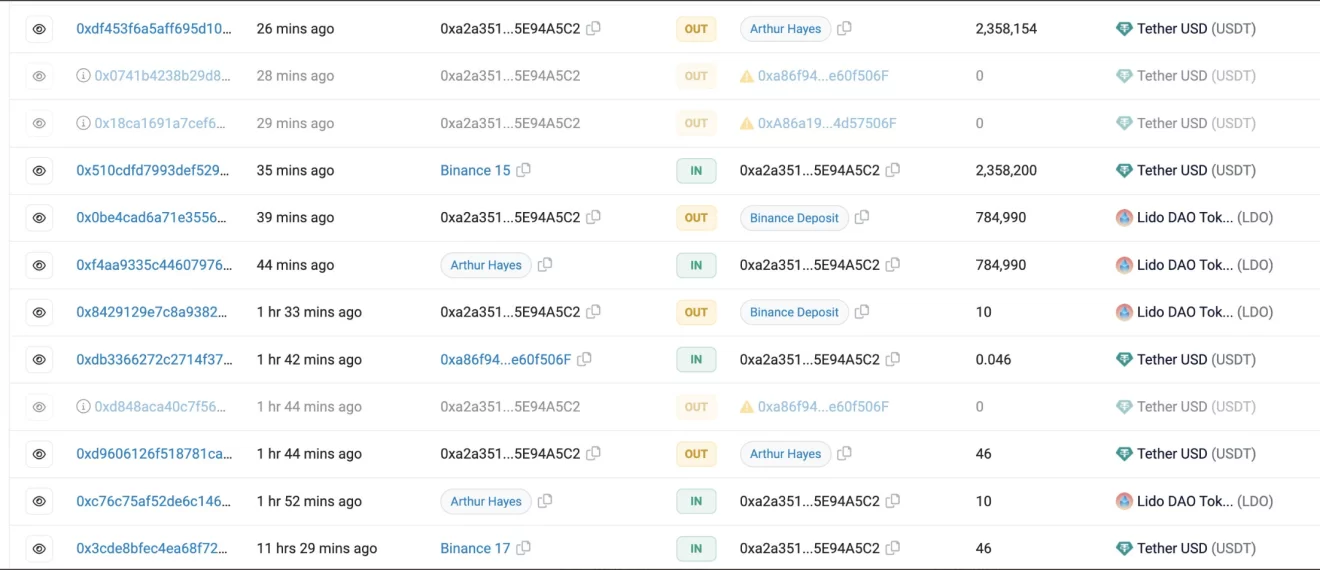This screenshot has width=1320, height=570.
Task: Open sender address 0xa86f94...e60f506F in the 0.046 row
Action: (x=505, y=359)
